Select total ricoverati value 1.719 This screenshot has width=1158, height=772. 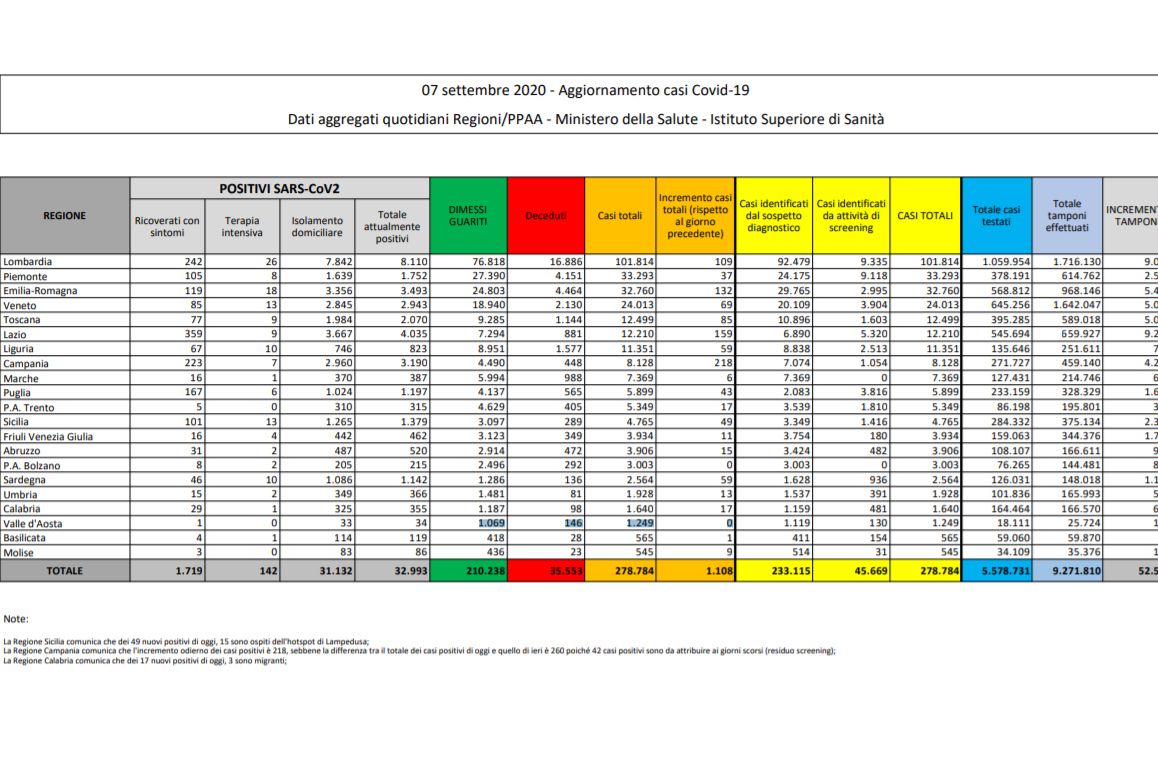(189, 571)
